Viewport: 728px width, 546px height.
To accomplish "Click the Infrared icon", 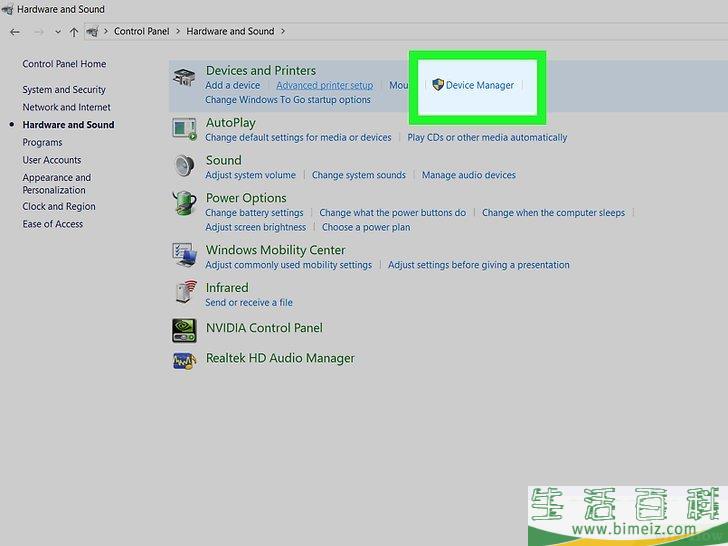I will (x=185, y=293).
